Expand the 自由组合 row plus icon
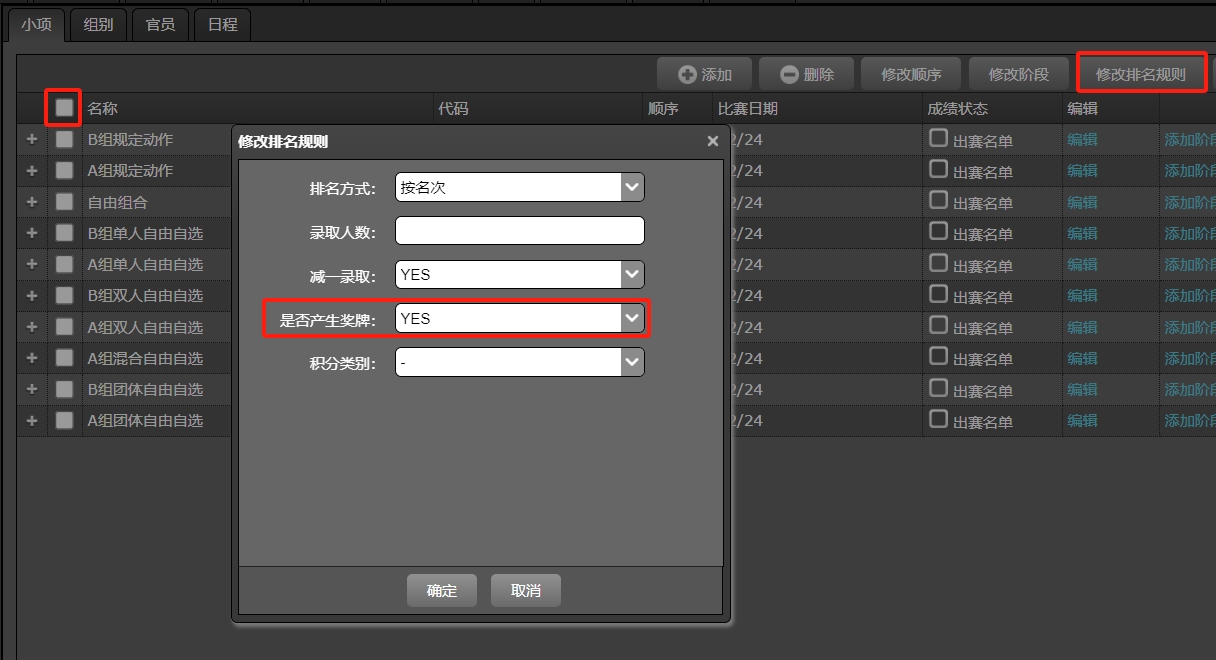This screenshot has height=660, width=1216. (x=32, y=202)
